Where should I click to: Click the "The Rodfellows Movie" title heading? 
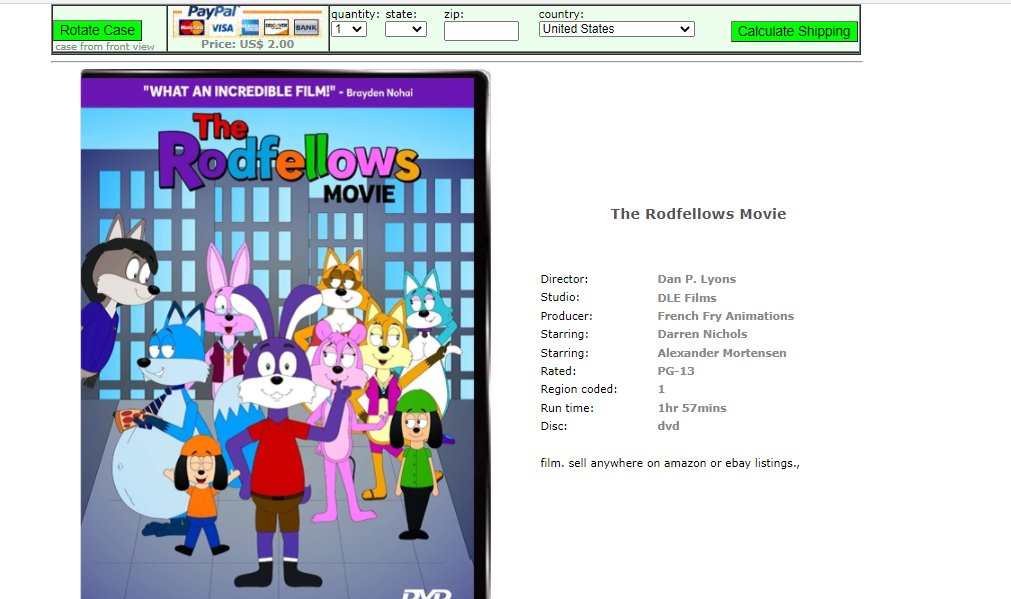pyautogui.click(x=698, y=214)
